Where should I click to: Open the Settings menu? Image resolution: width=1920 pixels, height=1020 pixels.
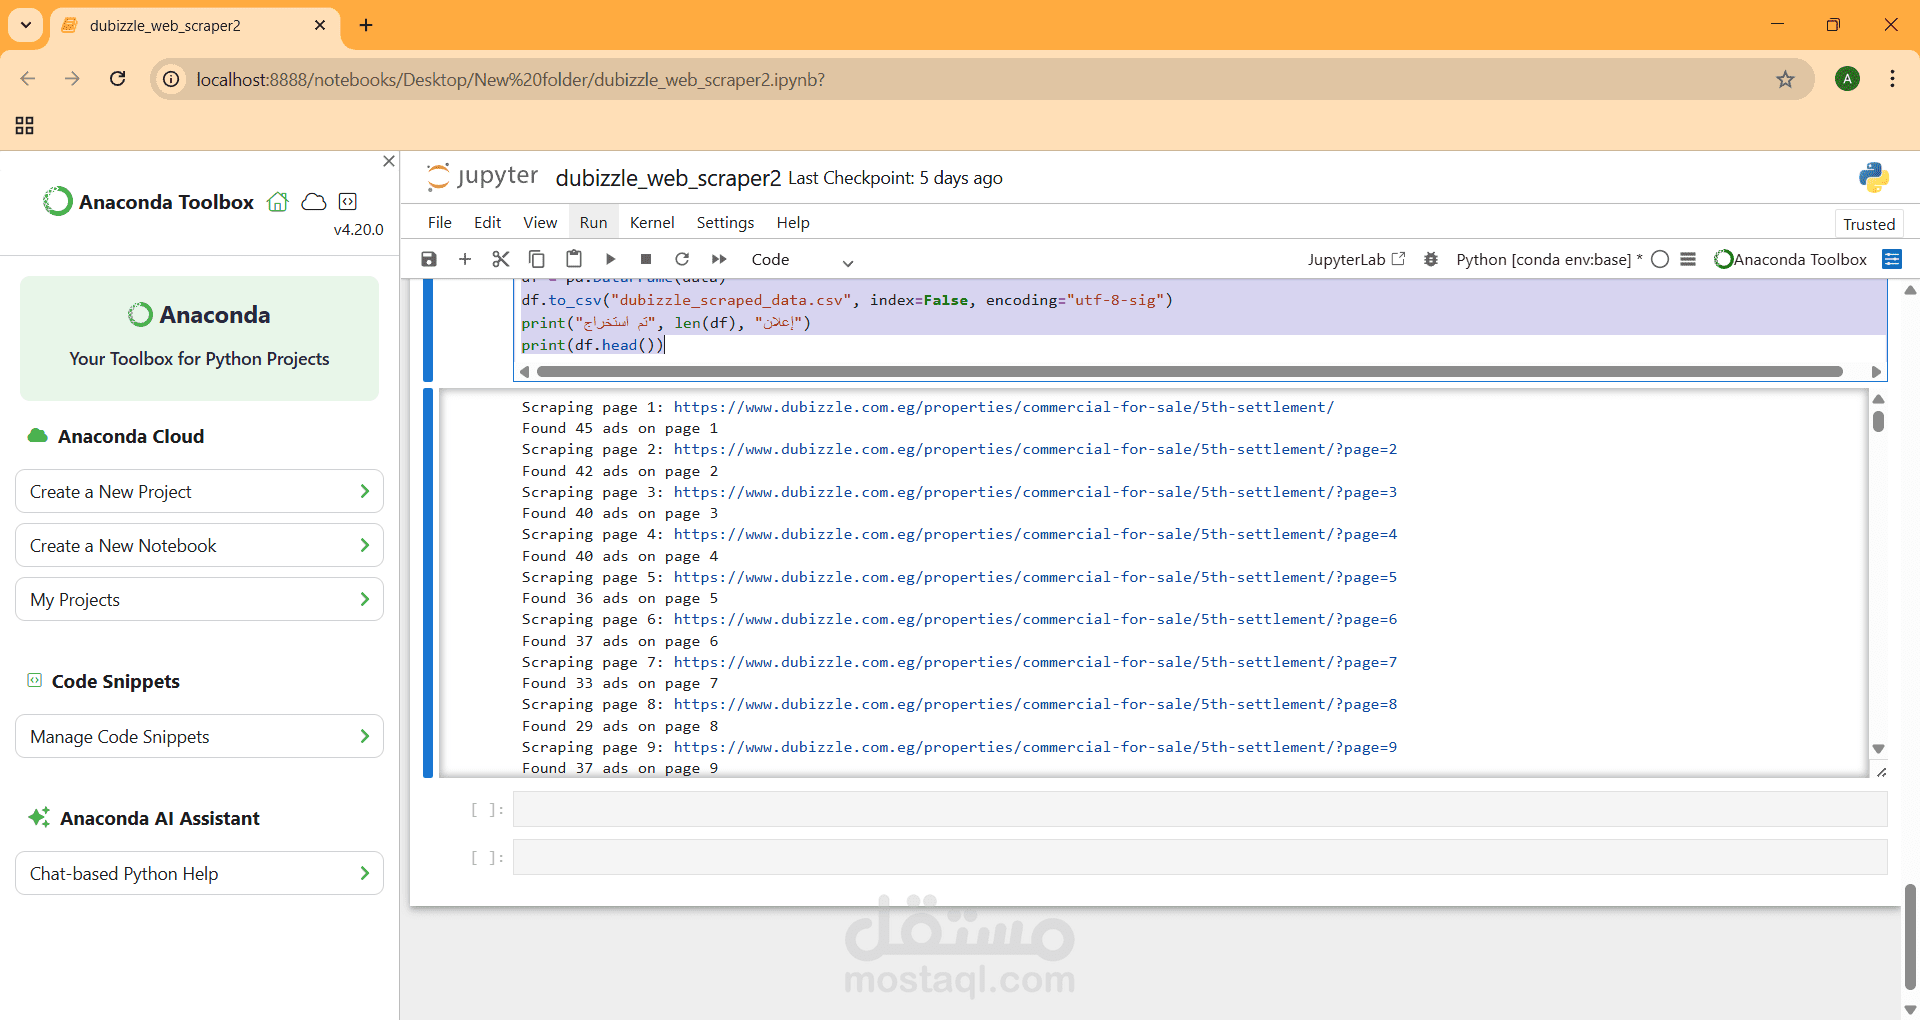(x=725, y=222)
